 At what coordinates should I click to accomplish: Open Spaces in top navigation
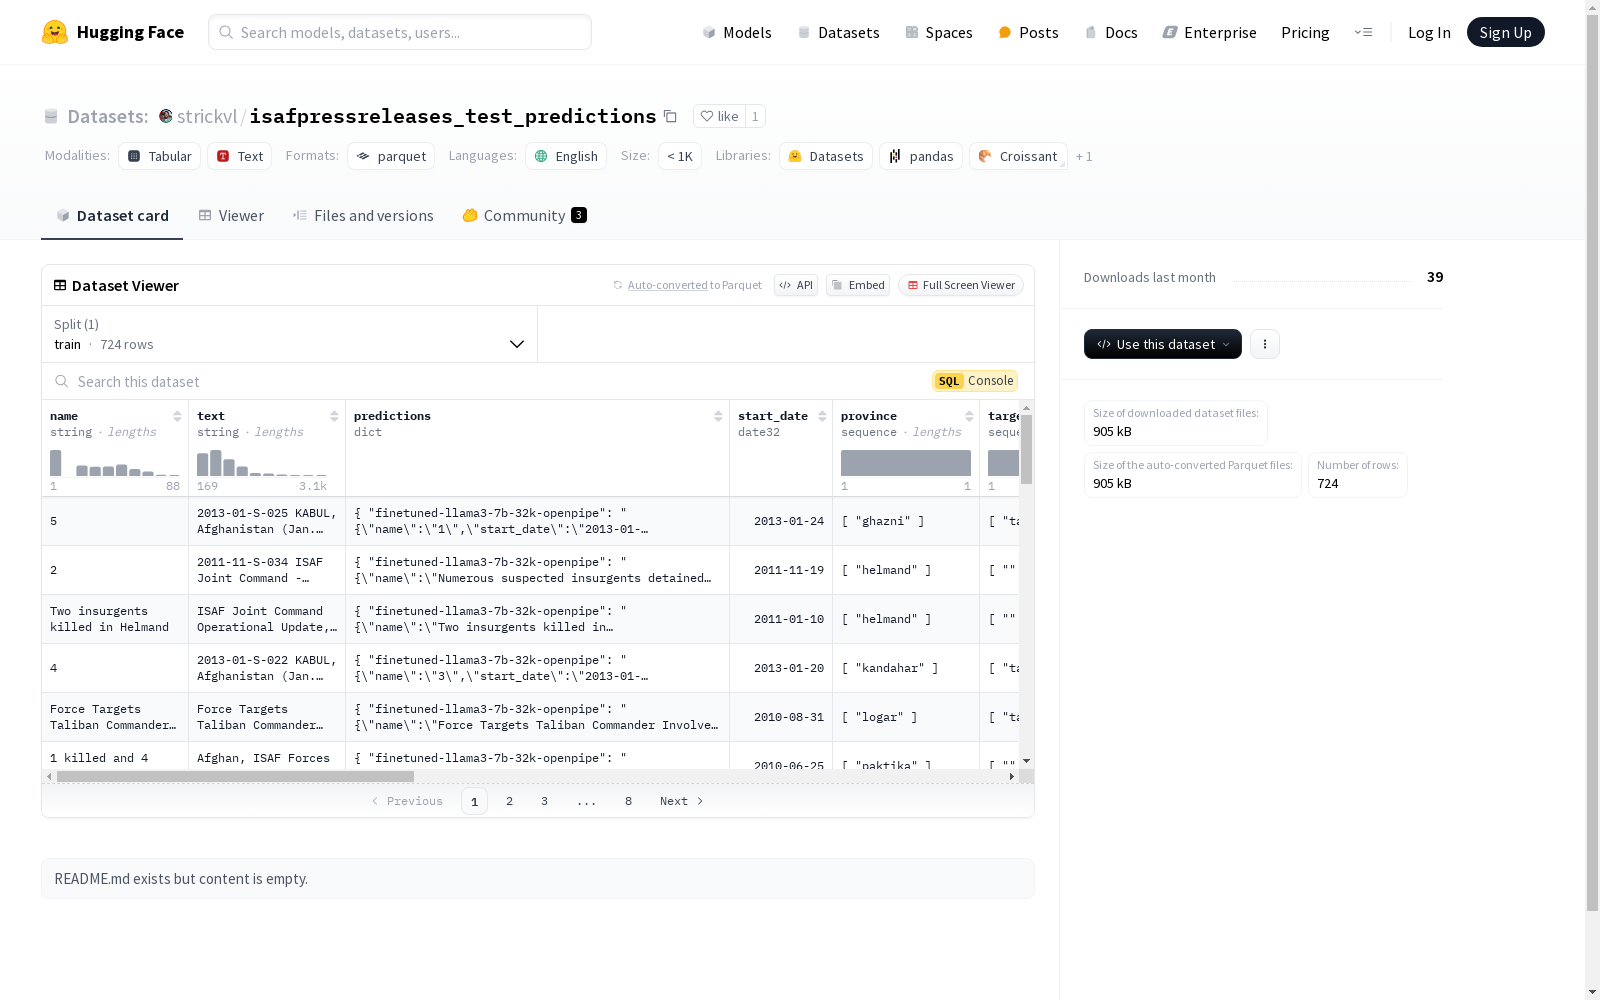939,32
